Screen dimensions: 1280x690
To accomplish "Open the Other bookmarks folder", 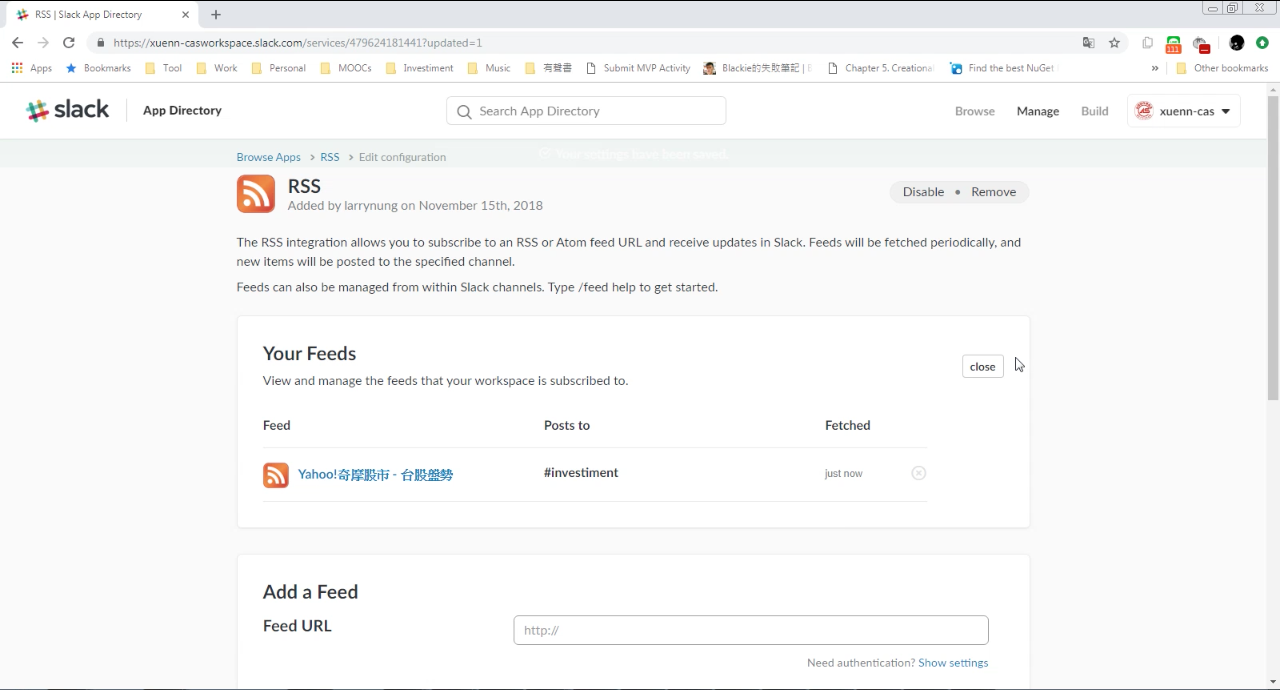I will [1222, 68].
